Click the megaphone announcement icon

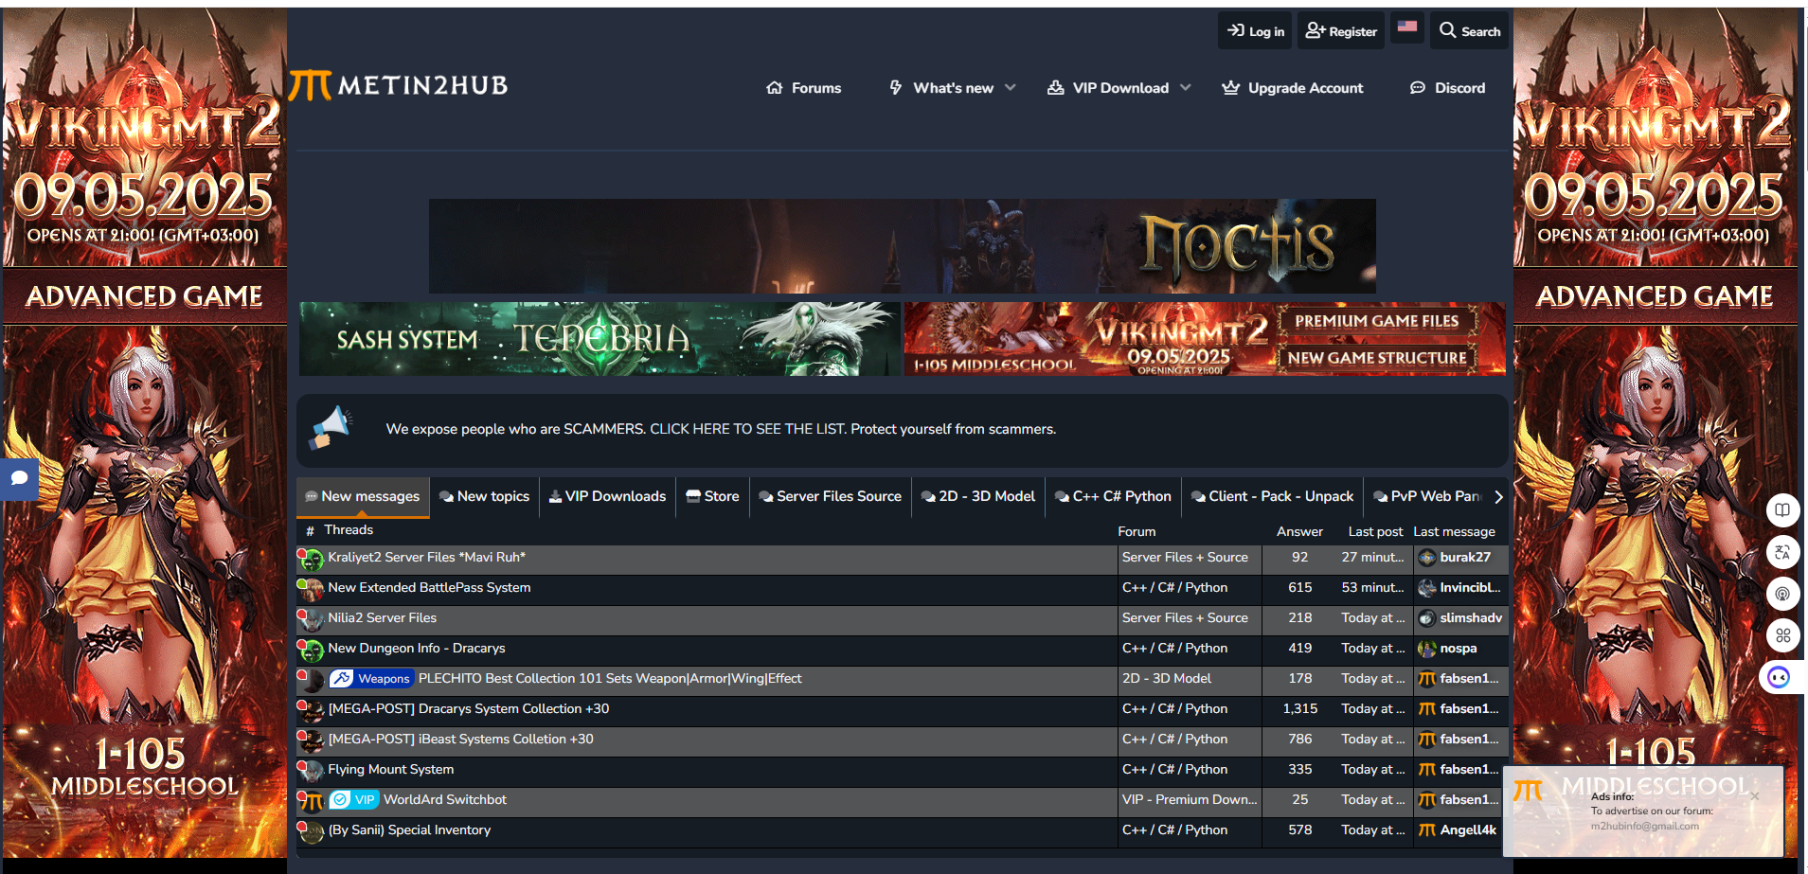tap(331, 428)
